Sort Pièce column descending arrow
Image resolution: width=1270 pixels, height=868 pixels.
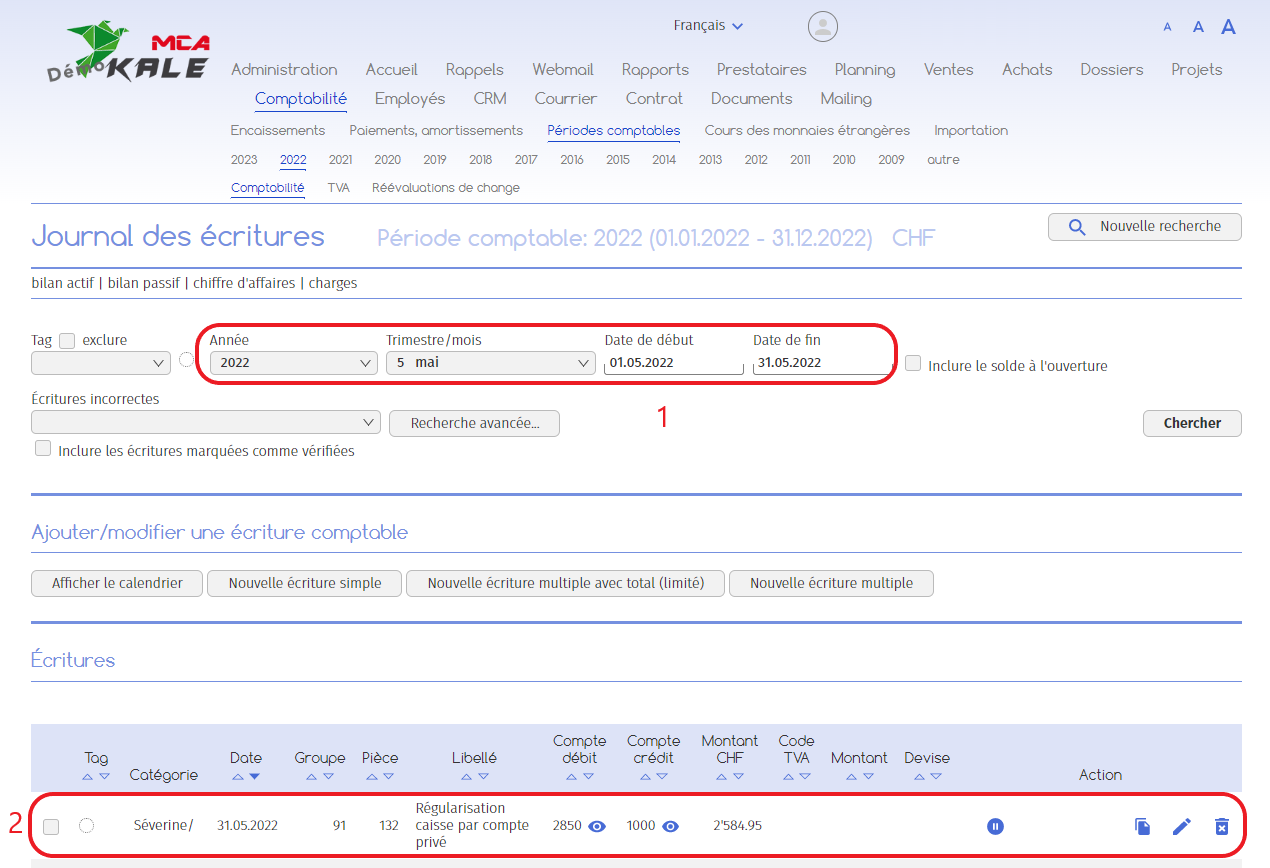click(x=389, y=776)
